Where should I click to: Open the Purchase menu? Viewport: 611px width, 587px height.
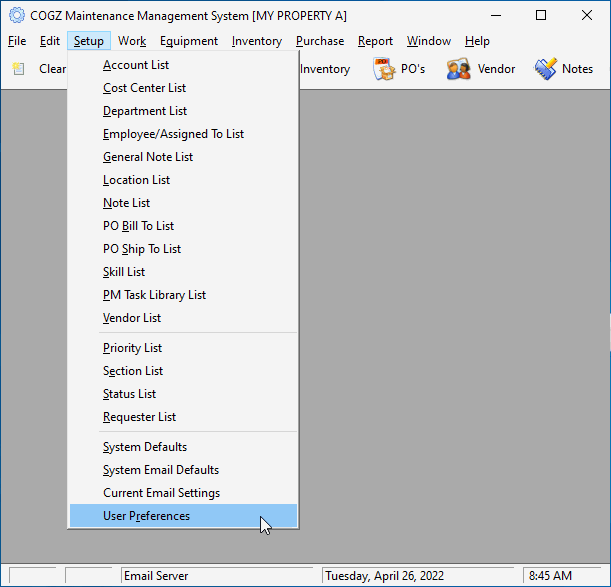[320, 41]
